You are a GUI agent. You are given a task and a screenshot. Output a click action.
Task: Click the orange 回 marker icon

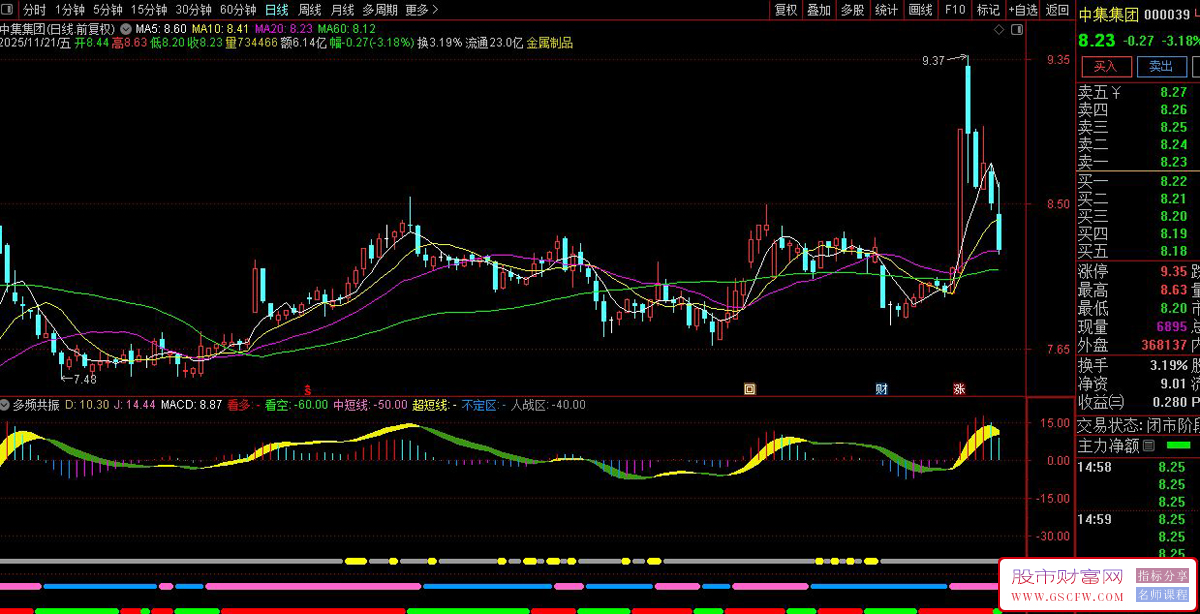pyautogui.click(x=749, y=388)
